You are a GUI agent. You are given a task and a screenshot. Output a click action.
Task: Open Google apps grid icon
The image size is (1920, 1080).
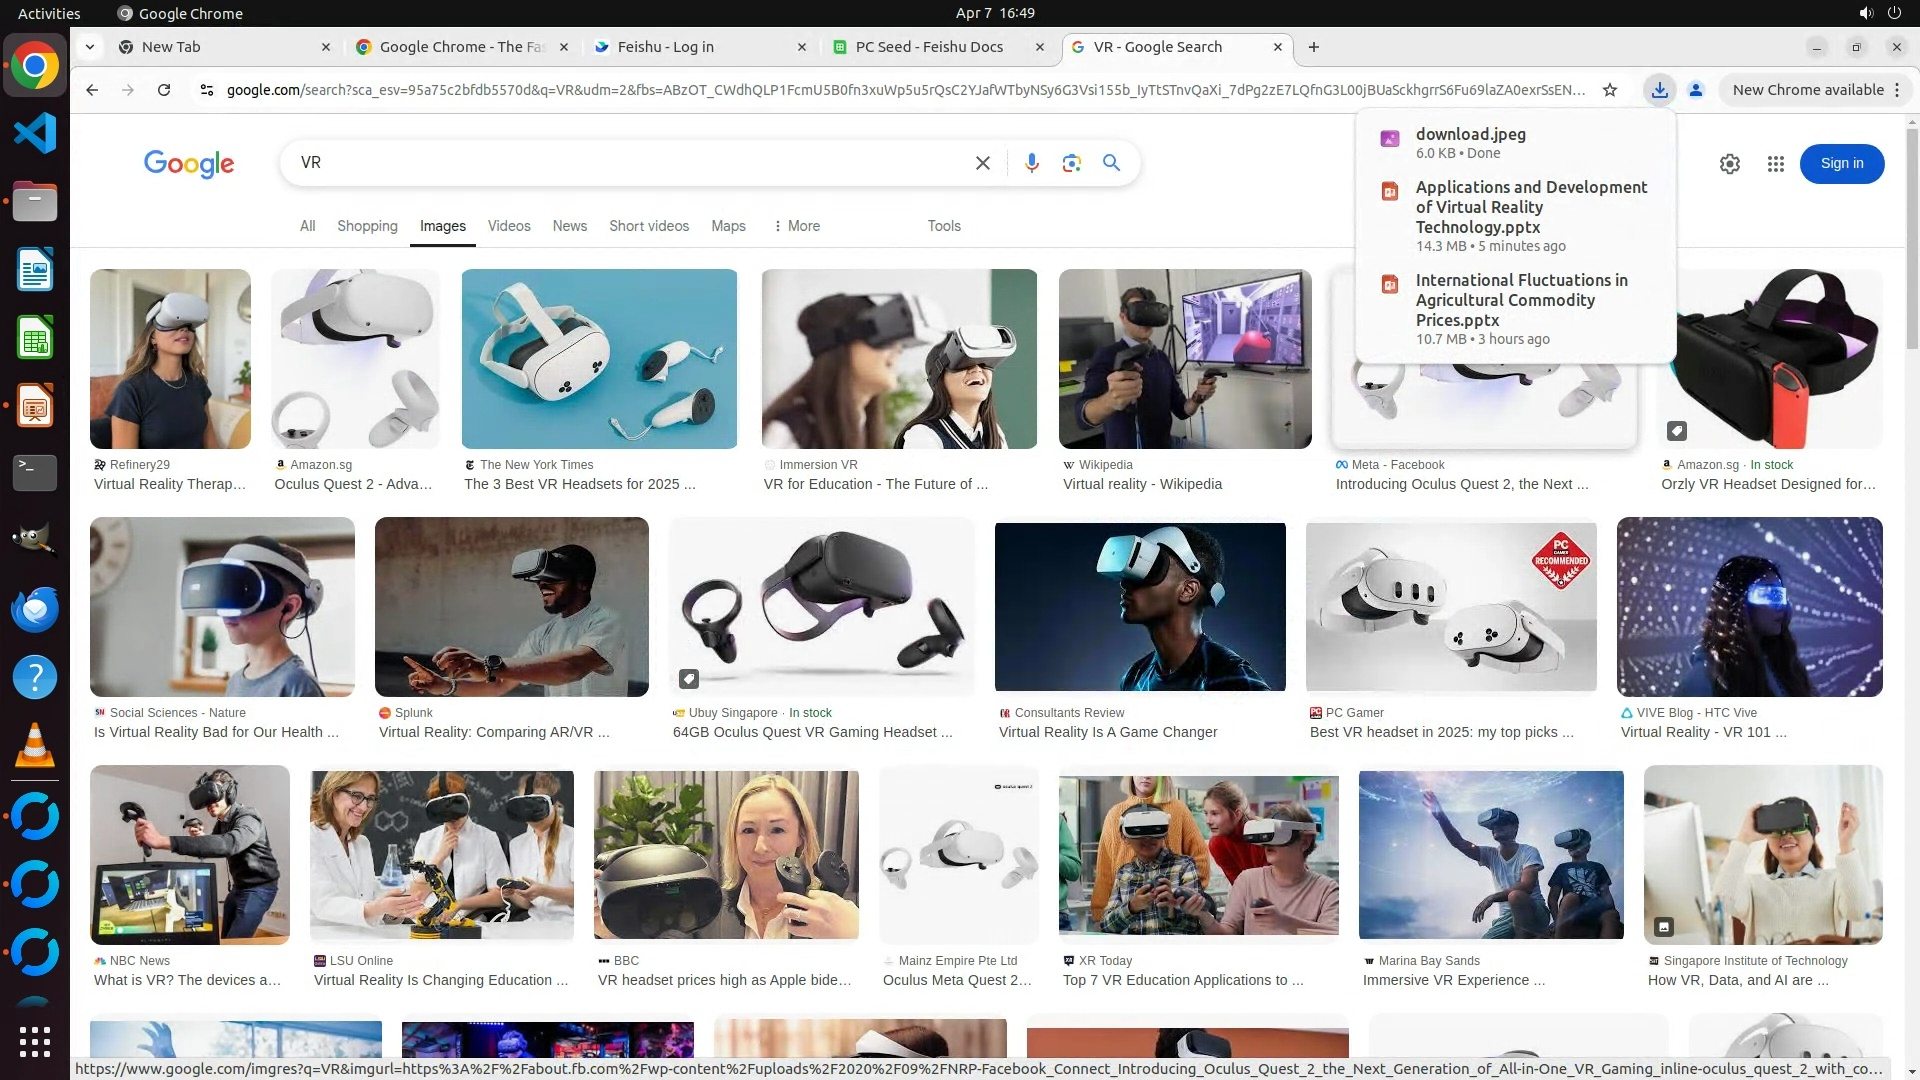(1775, 164)
